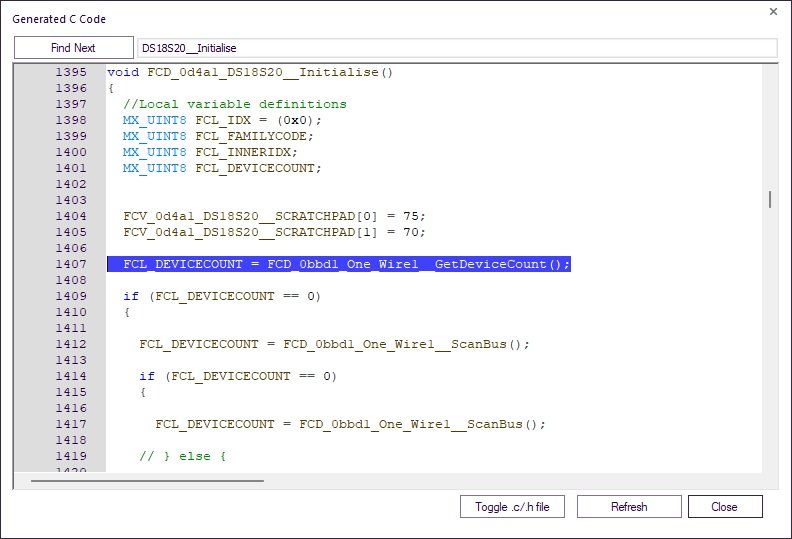The height and width of the screenshot is (539, 792).
Task: Select the highlighted GetDeviceCount line
Action: [338, 264]
